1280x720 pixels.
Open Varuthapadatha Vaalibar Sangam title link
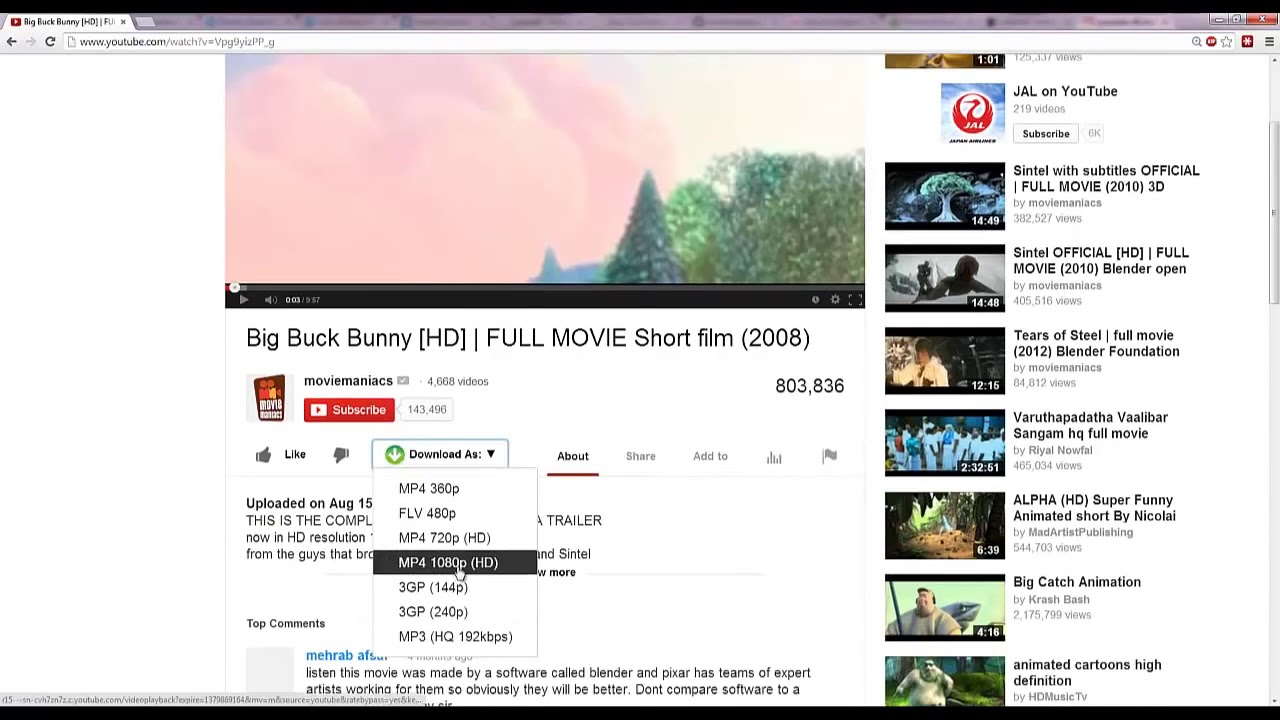coord(1090,425)
